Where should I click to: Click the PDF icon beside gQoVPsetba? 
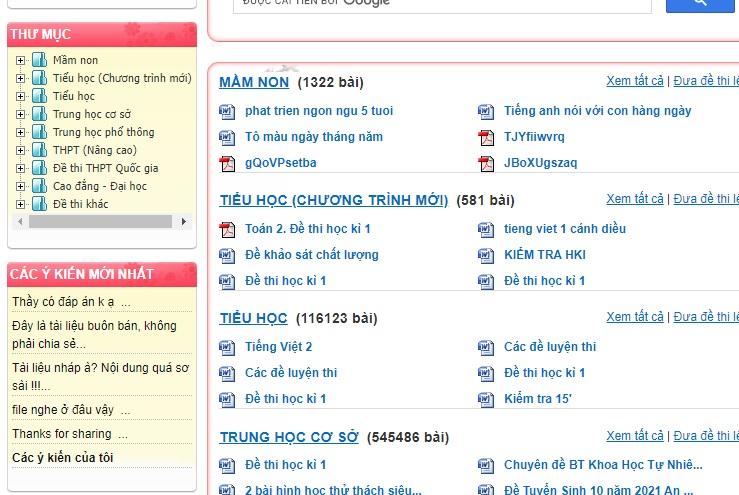(227, 164)
